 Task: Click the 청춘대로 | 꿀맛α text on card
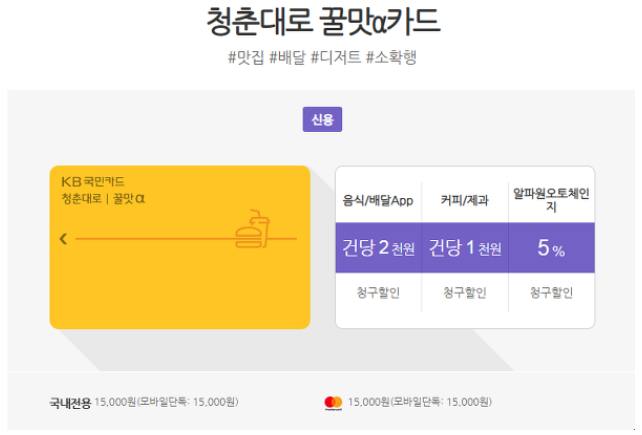click(x=103, y=199)
